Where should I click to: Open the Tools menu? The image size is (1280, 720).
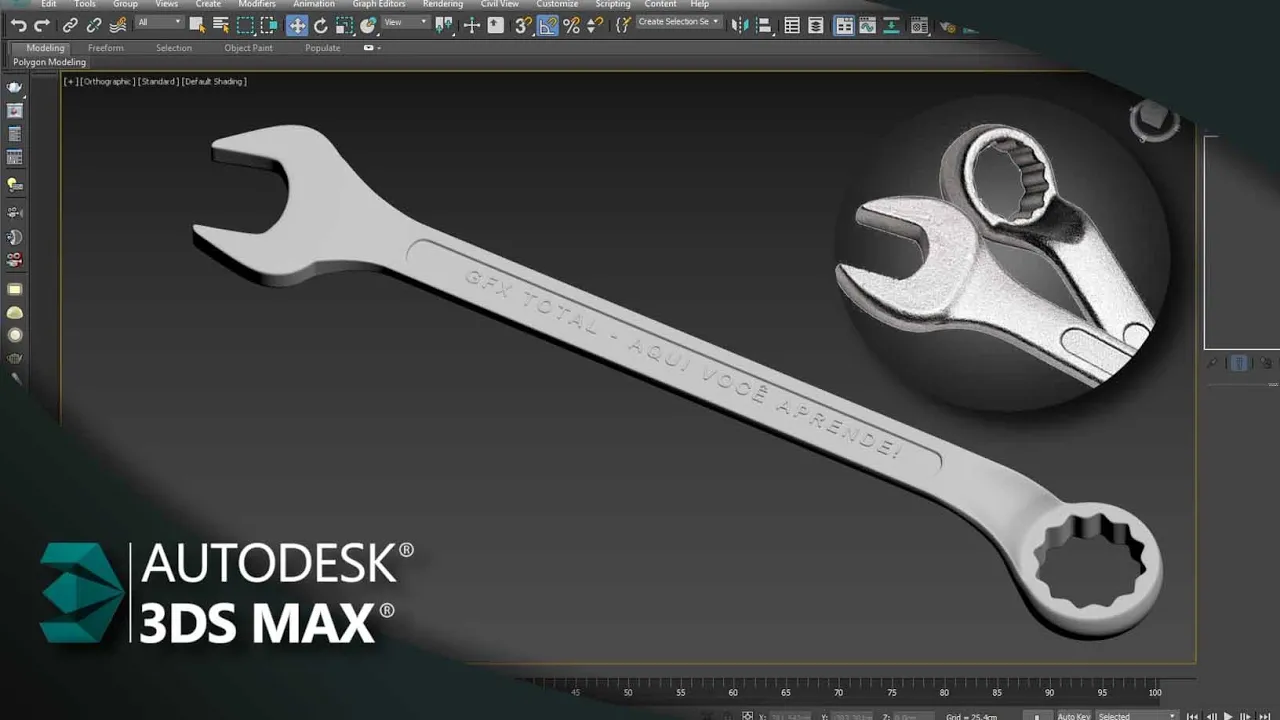[85, 4]
